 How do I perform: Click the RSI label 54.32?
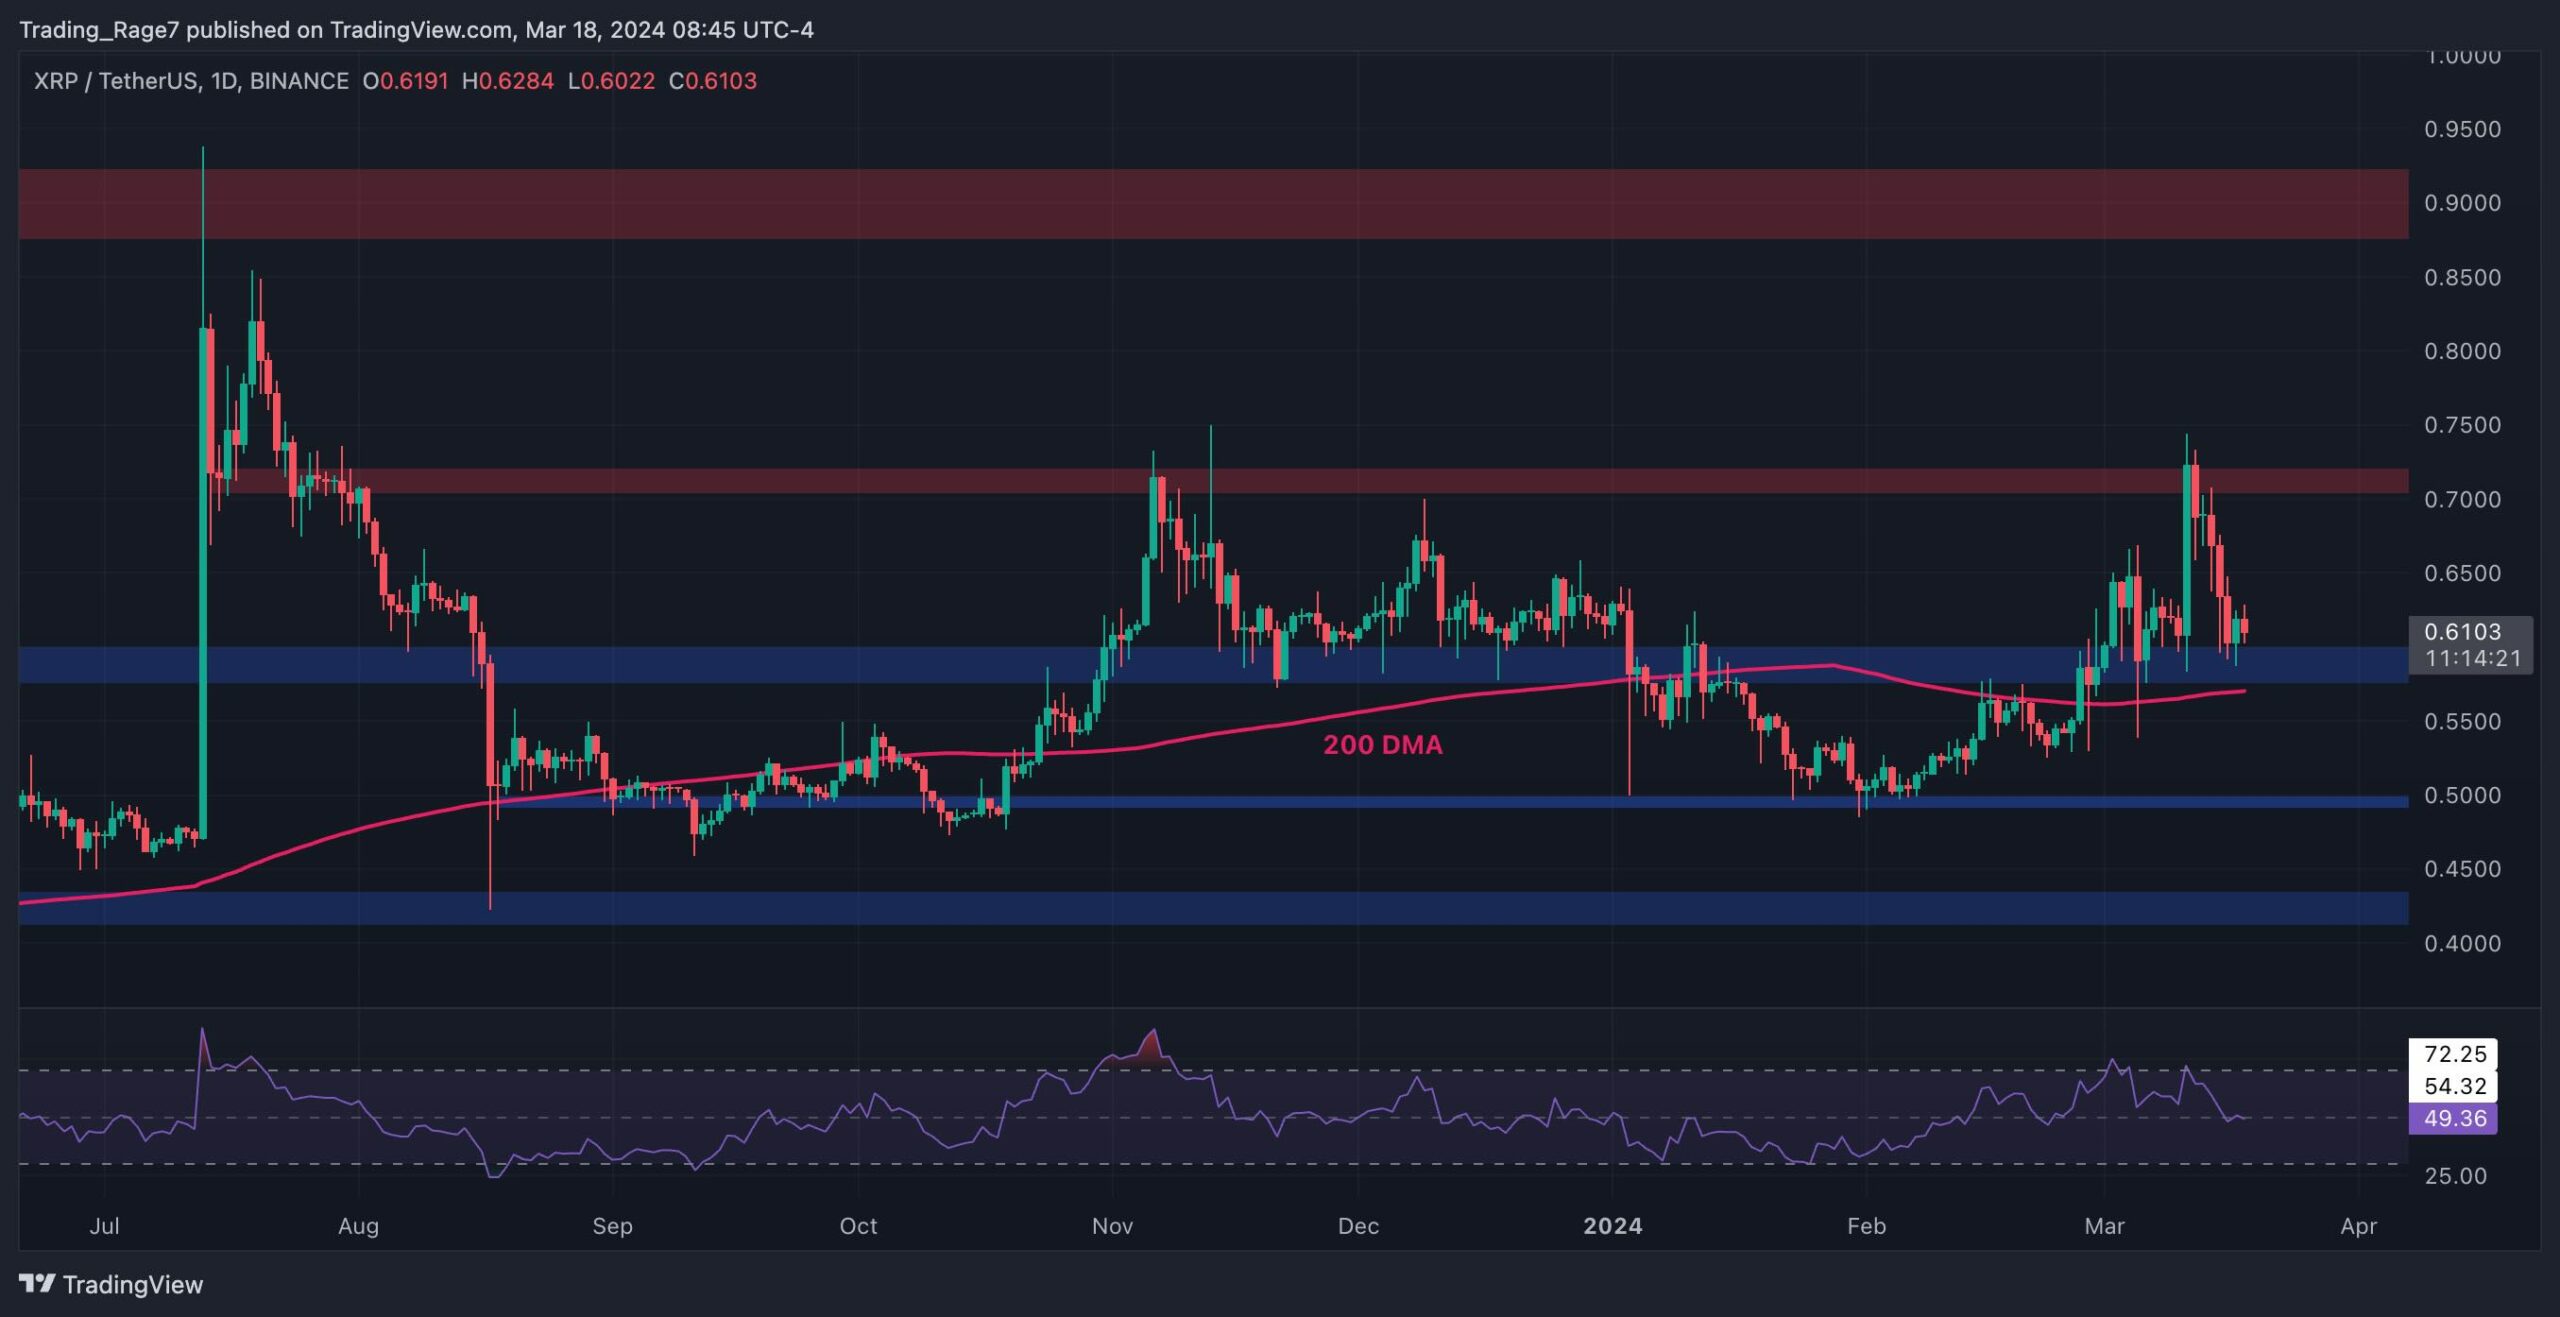point(2454,1086)
